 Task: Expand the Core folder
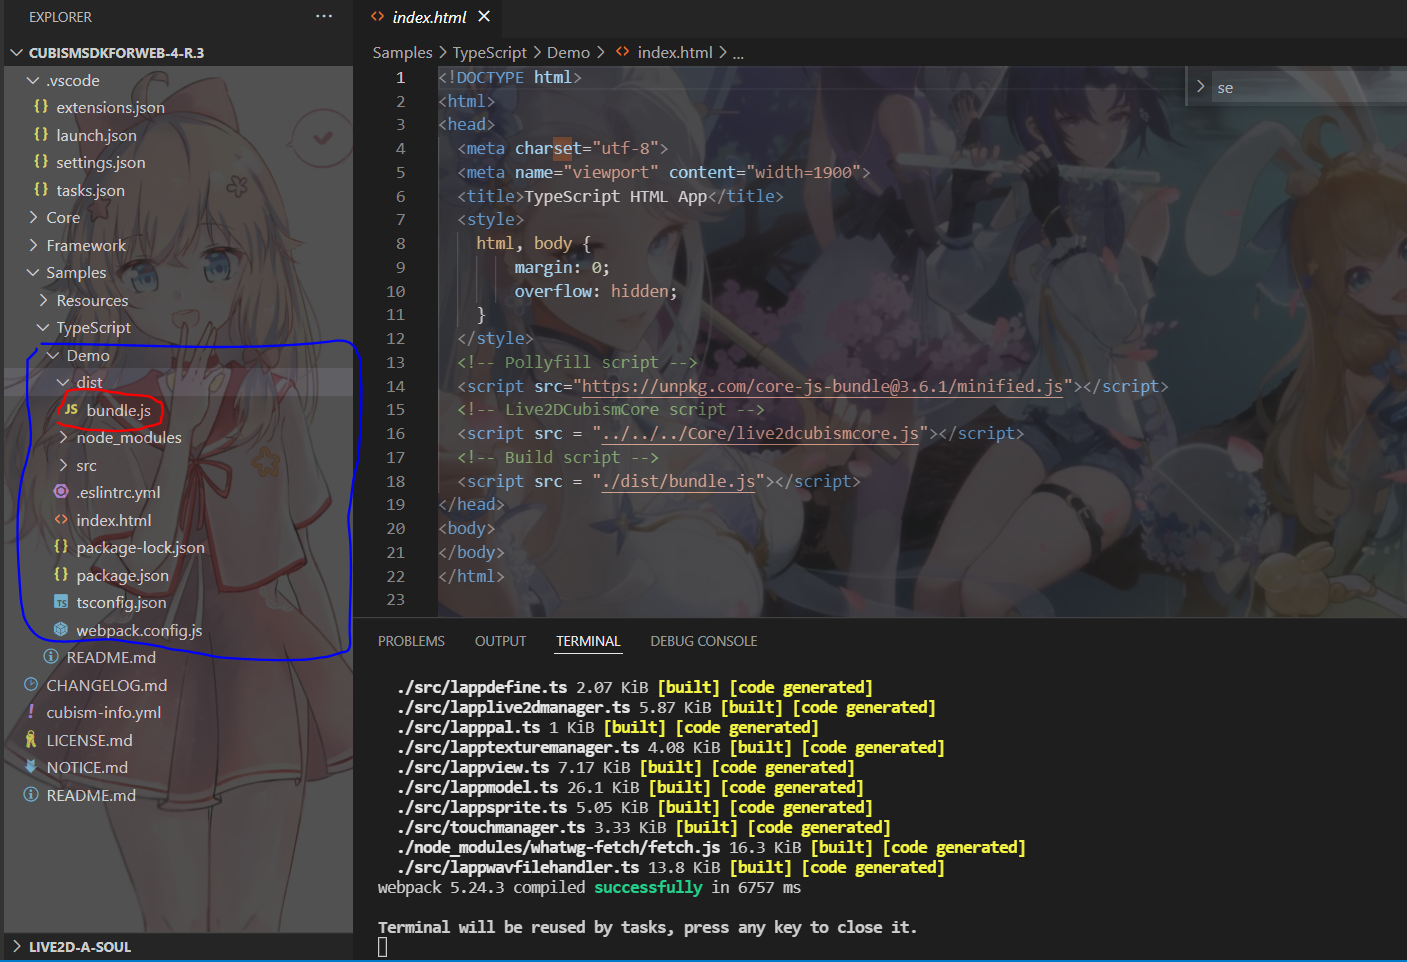click(62, 217)
